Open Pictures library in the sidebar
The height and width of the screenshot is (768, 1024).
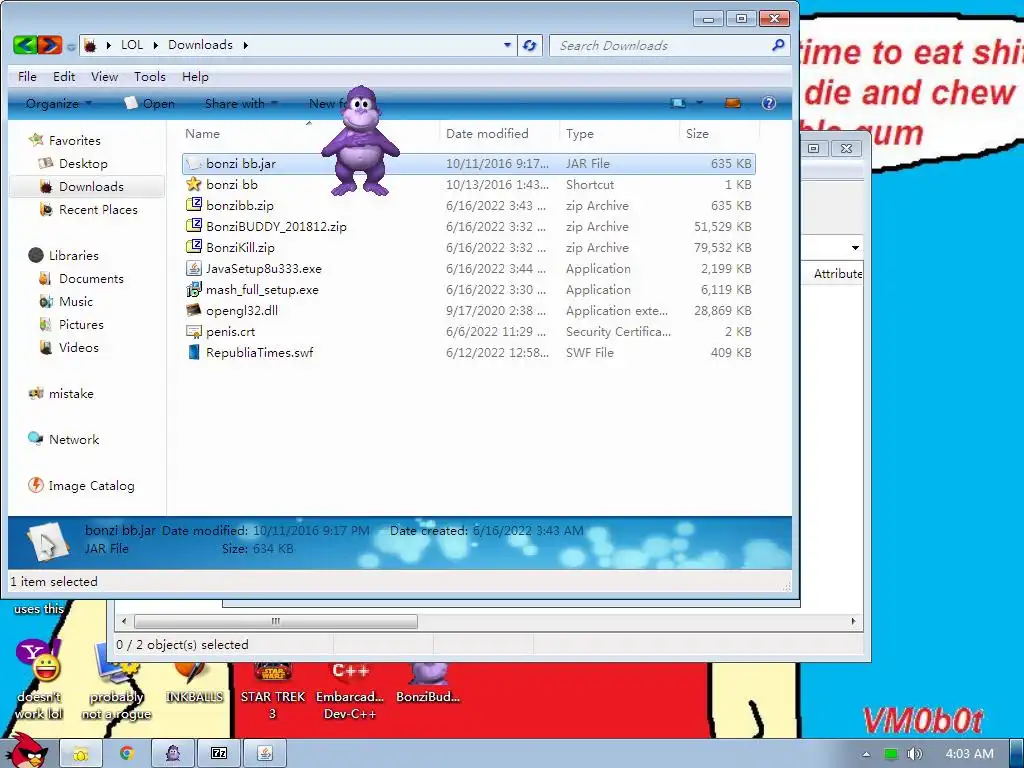tap(81, 325)
